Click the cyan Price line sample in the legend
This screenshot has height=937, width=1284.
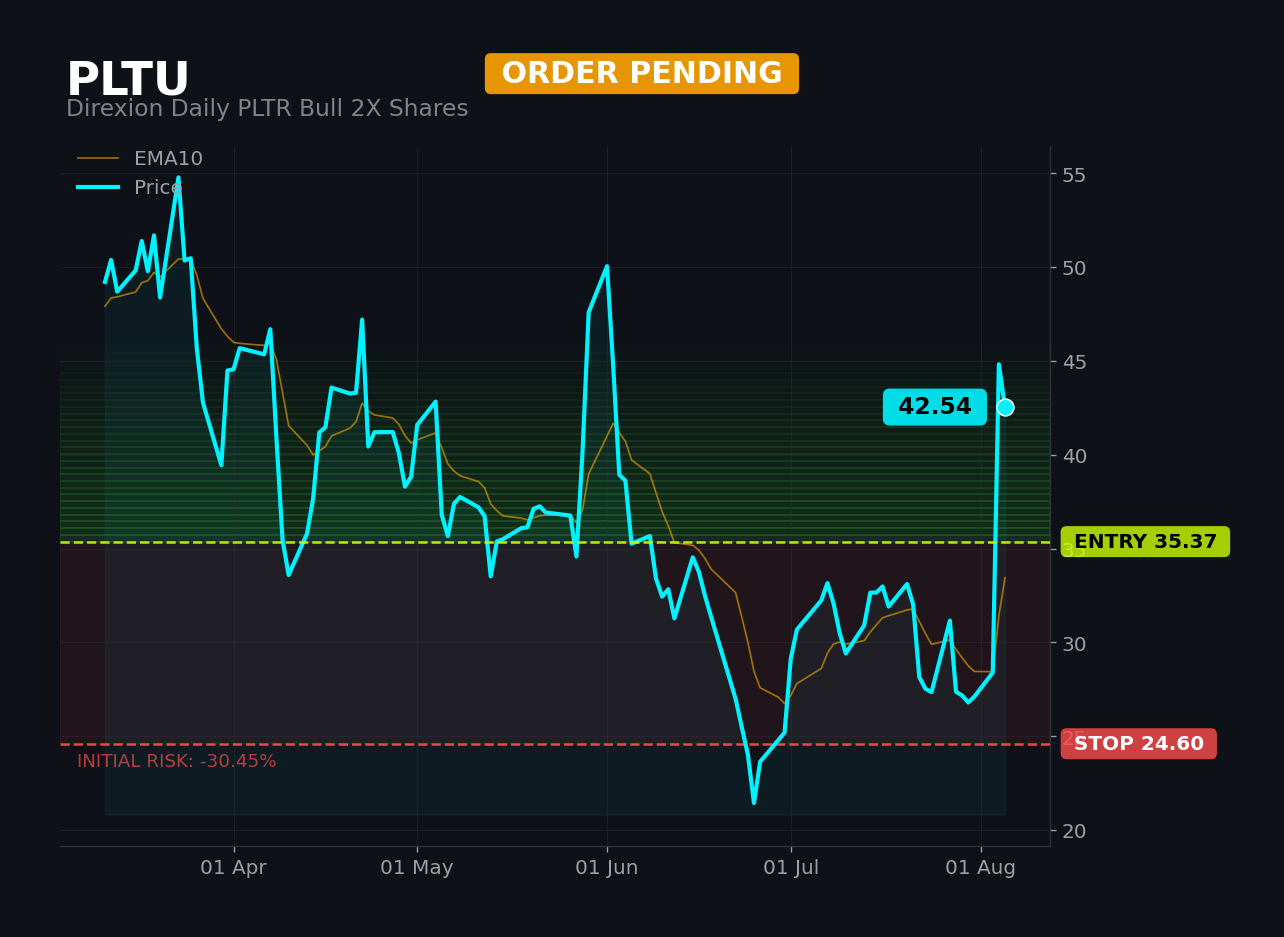point(98,188)
